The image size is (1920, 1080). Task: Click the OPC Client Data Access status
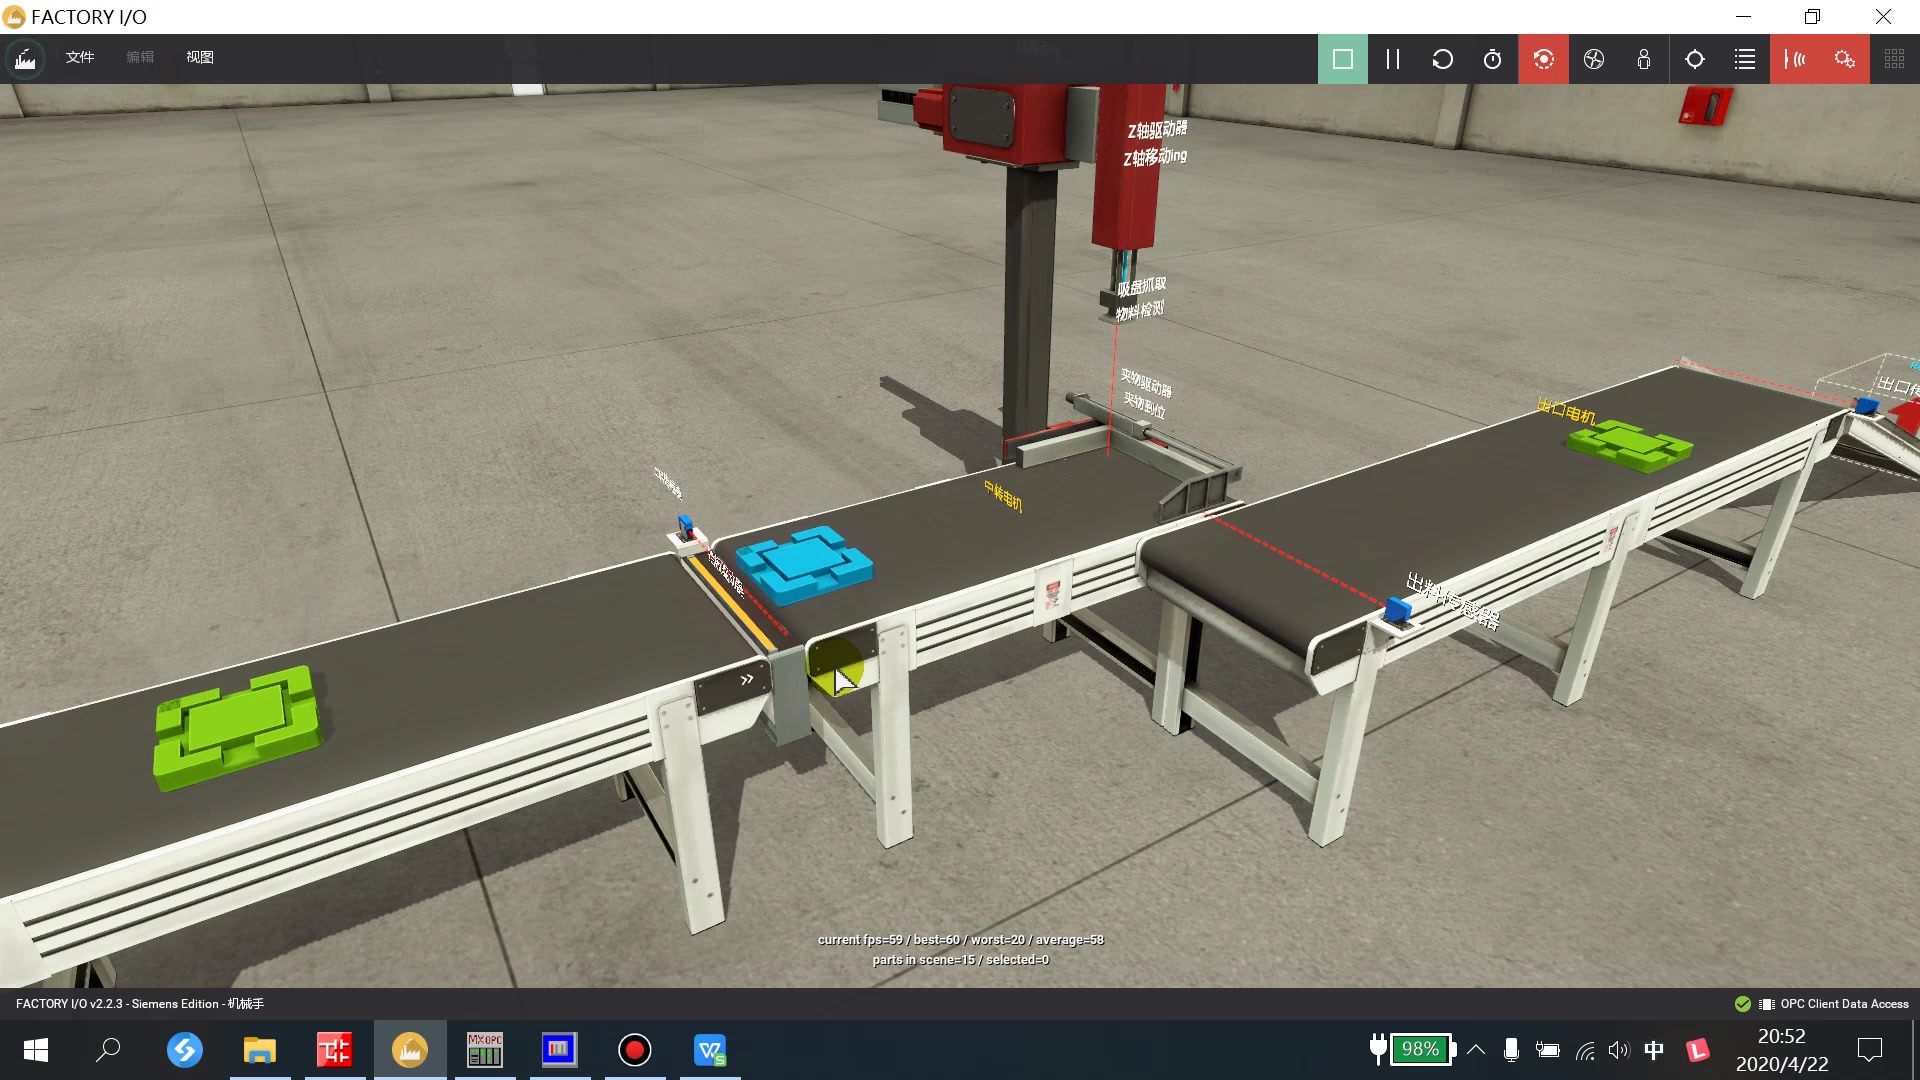pyautogui.click(x=1843, y=1004)
